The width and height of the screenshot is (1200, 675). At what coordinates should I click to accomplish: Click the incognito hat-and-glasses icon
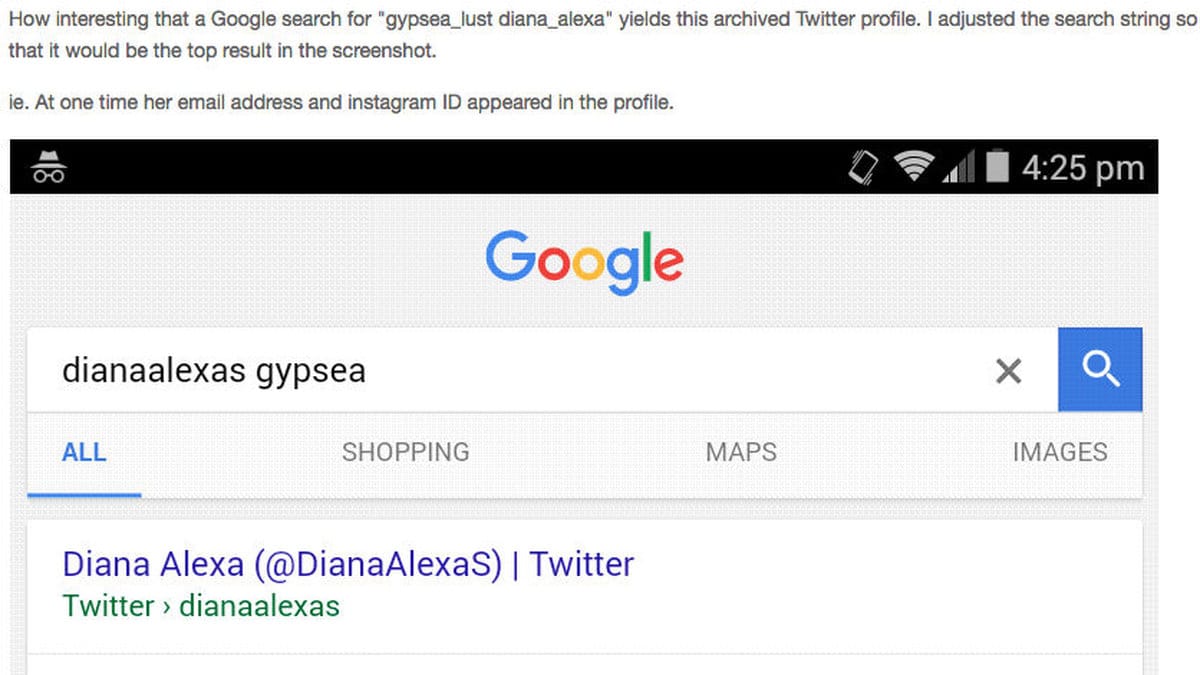coord(49,166)
